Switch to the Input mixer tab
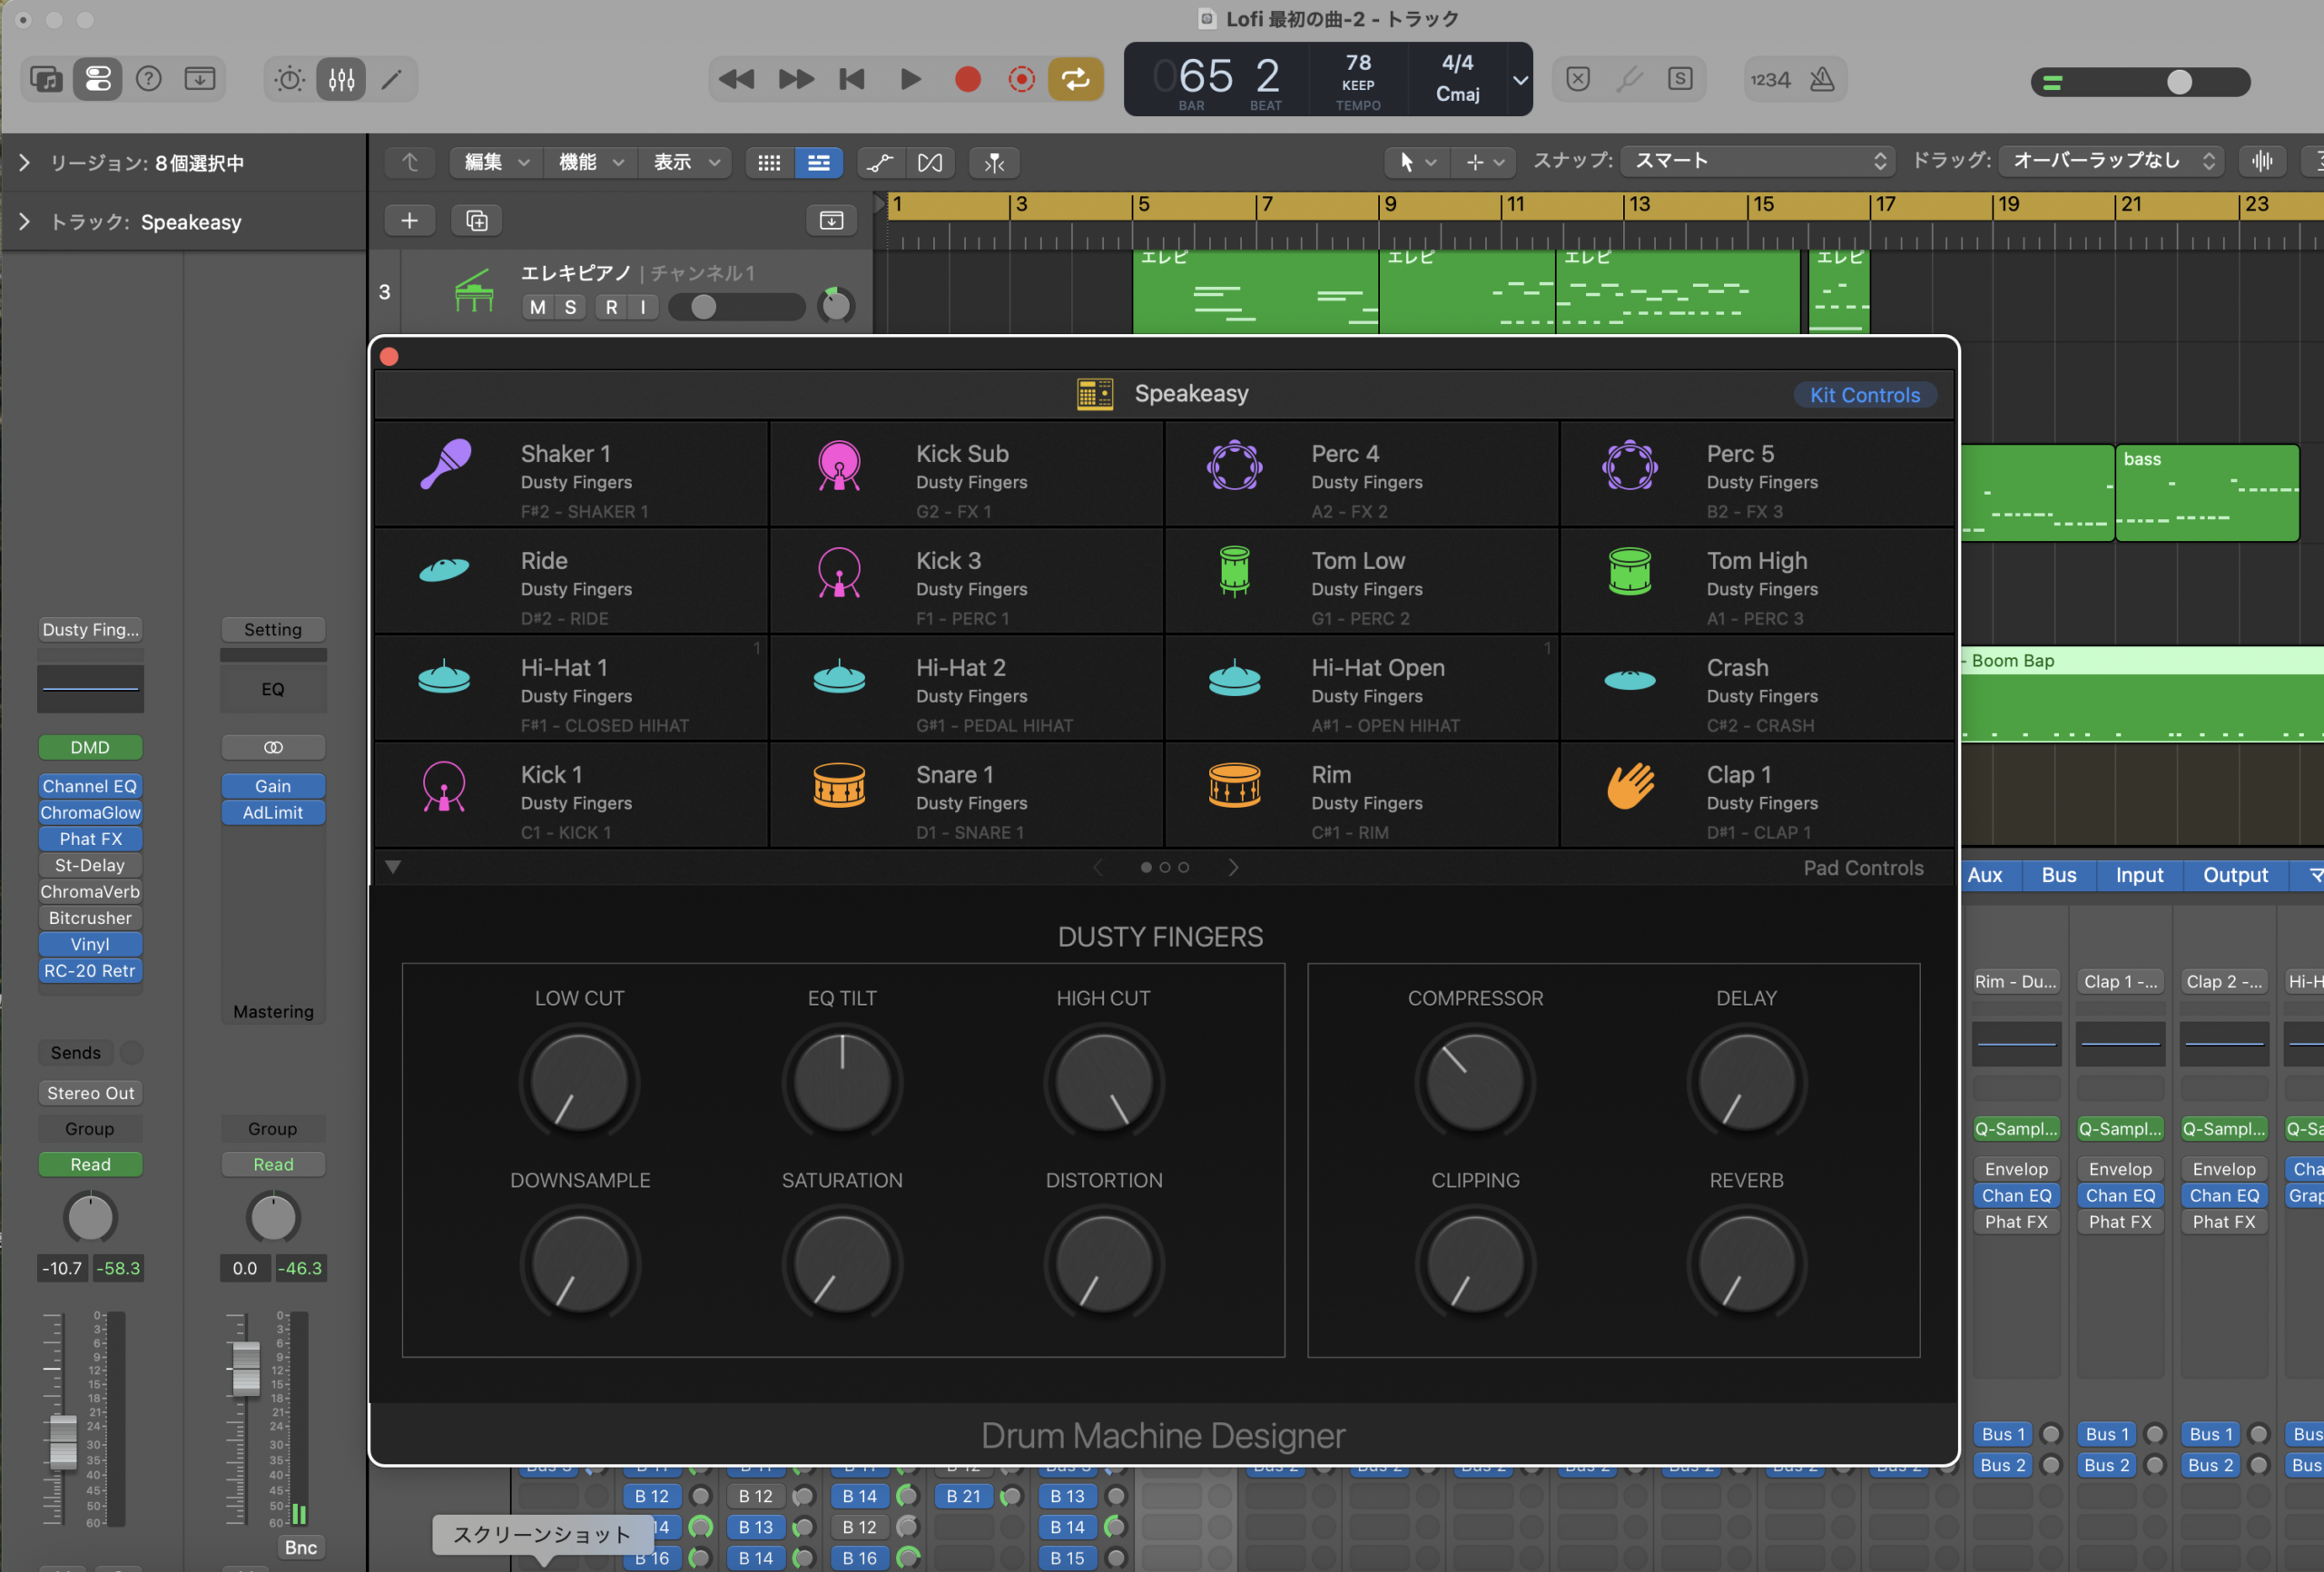Image resolution: width=2324 pixels, height=1572 pixels. (2138, 875)
